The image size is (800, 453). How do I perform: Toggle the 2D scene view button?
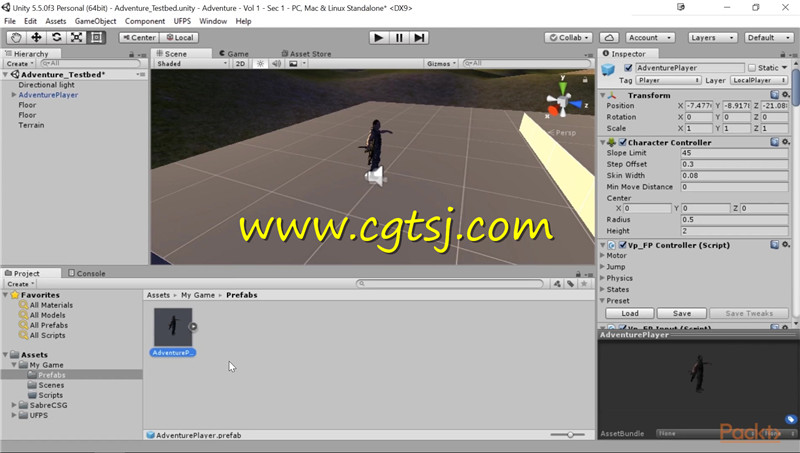tap(240, 64)
